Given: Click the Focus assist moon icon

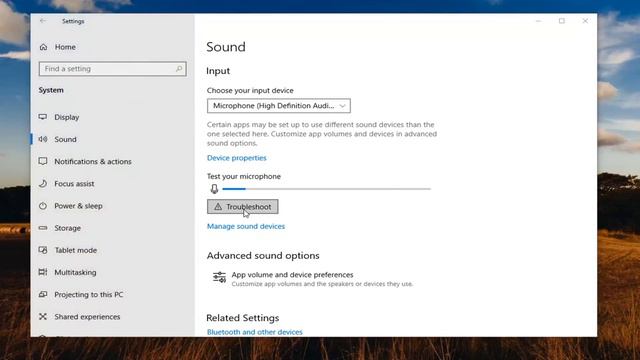Looking at the screenshot, I should [x=43, y=184].
